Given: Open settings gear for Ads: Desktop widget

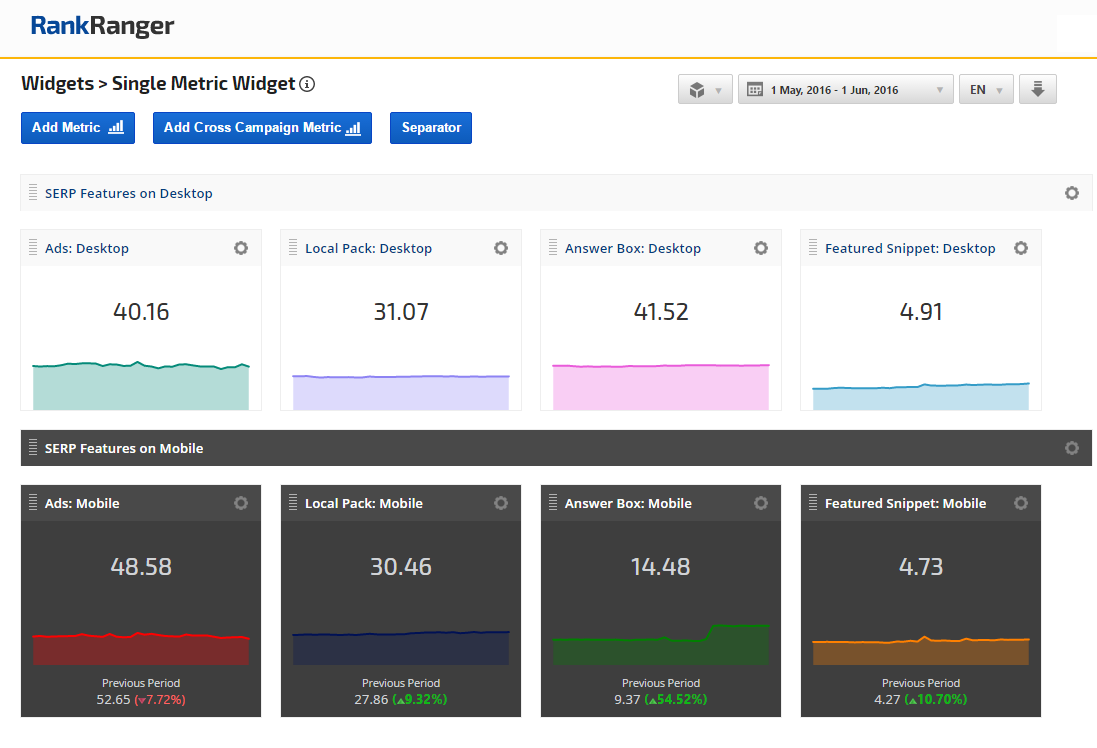Looking at the screenshot, I should [241, 248].
